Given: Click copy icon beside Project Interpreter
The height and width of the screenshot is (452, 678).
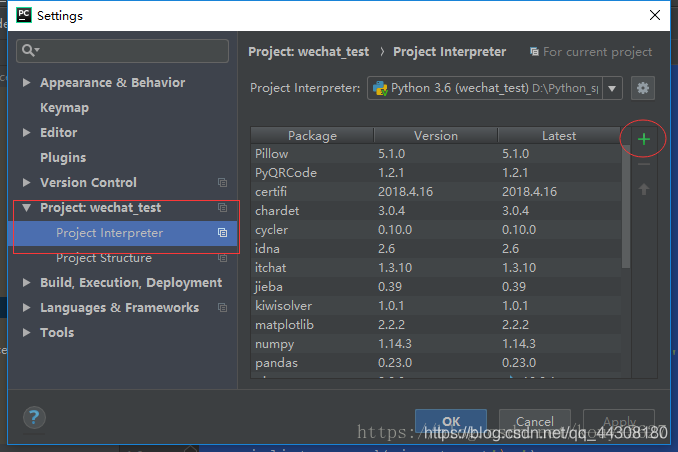Looking at the screenshot, I should (x=222, y=233).
